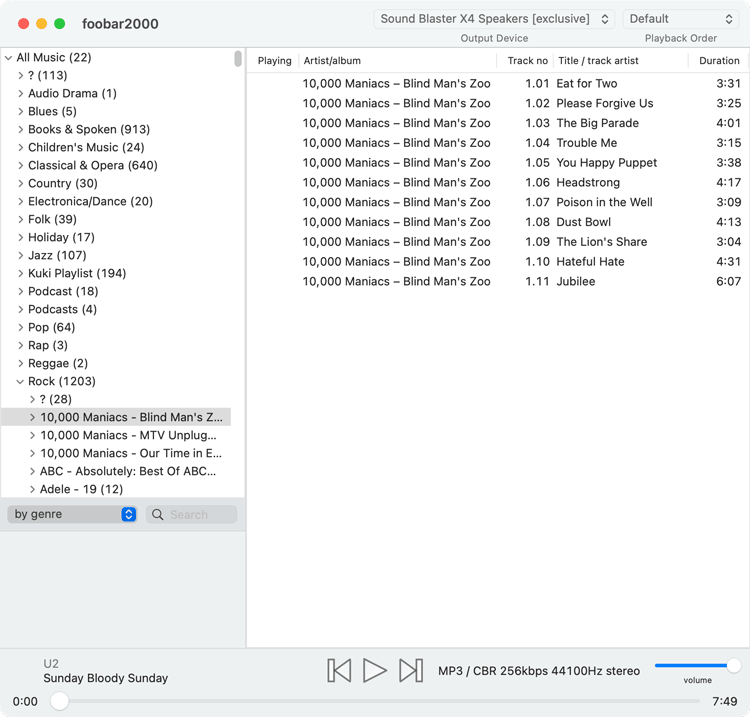Select the track 'The Lion's Share'
Image resolution: width=750 pixels, height=717 pixels.
tap(602, 242)
